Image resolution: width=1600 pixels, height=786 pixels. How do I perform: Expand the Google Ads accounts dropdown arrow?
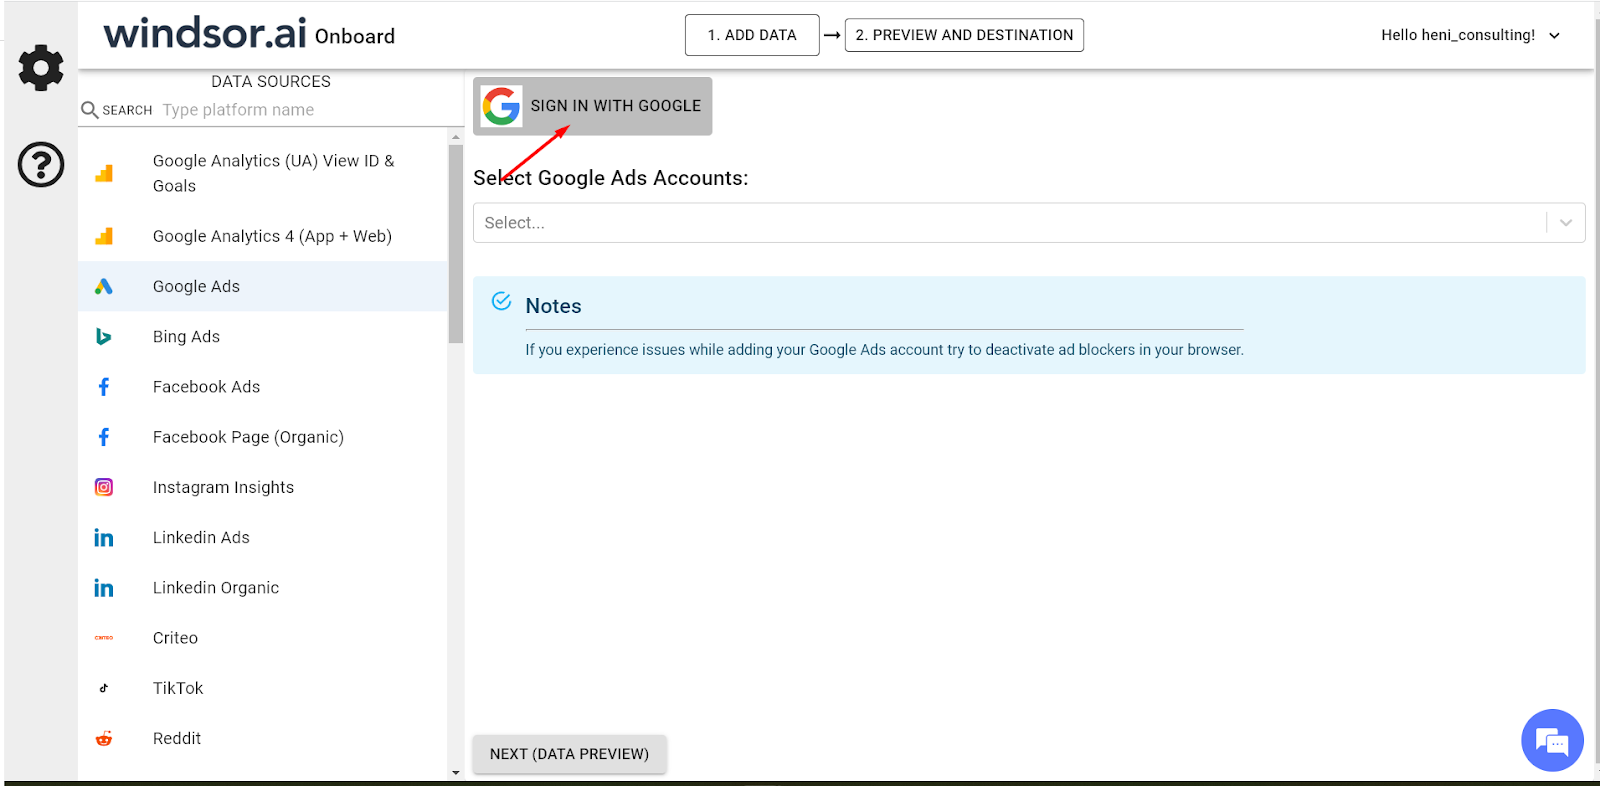coord(1566,223)
